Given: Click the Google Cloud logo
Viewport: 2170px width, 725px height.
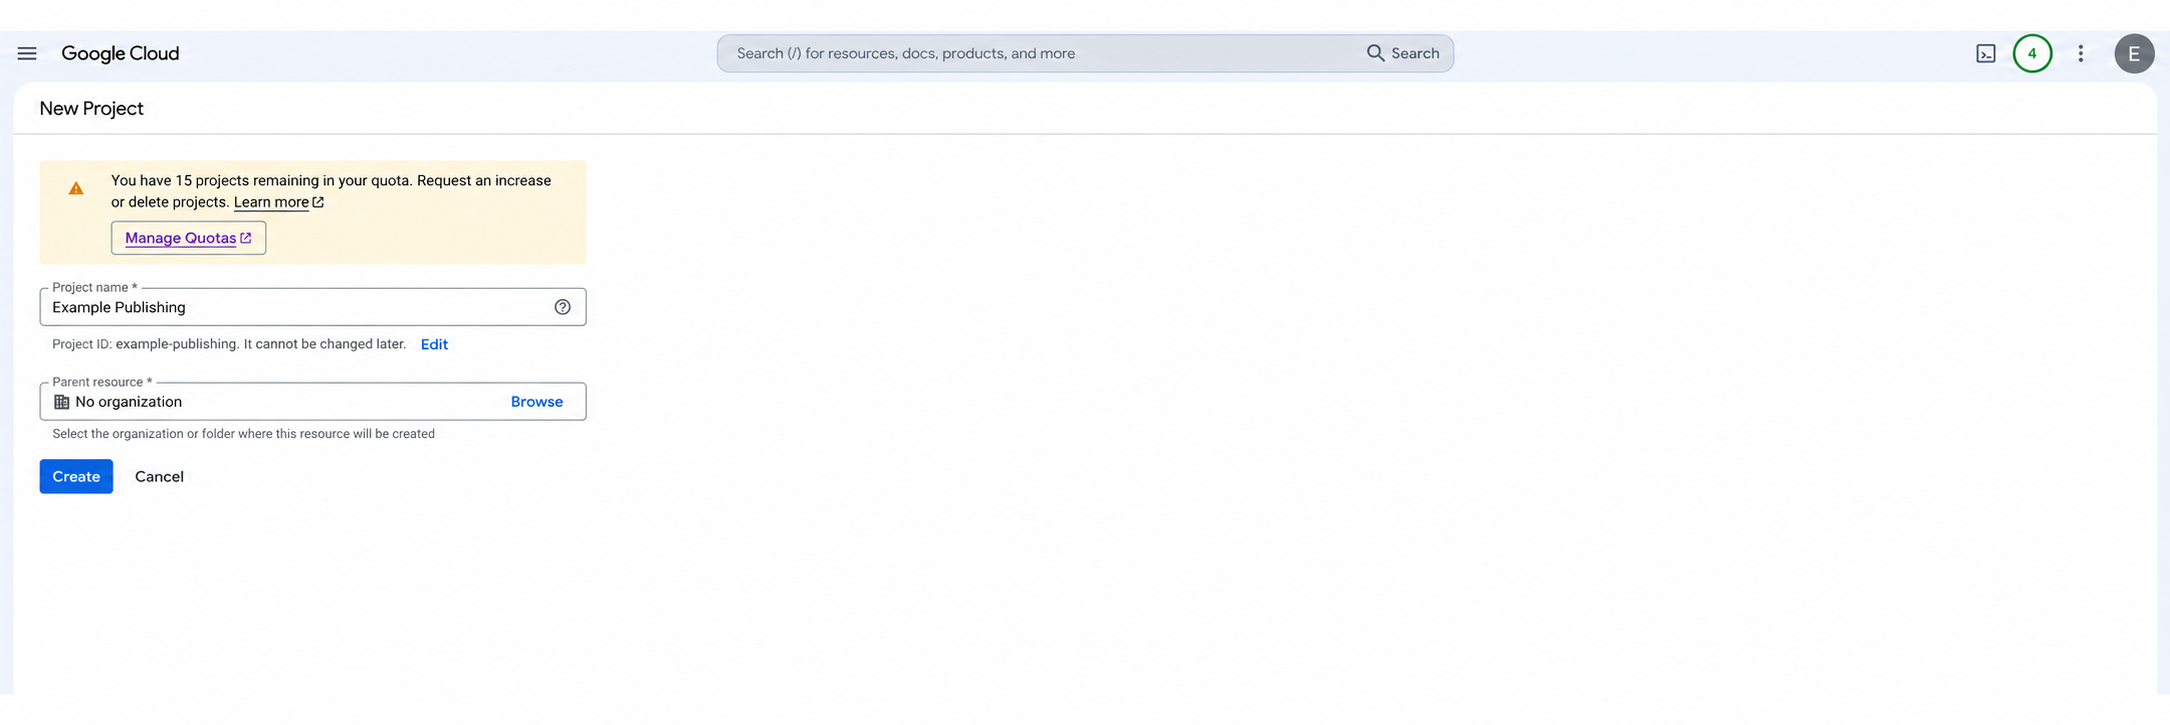Looking at the screenshot, I should (120, 54).
